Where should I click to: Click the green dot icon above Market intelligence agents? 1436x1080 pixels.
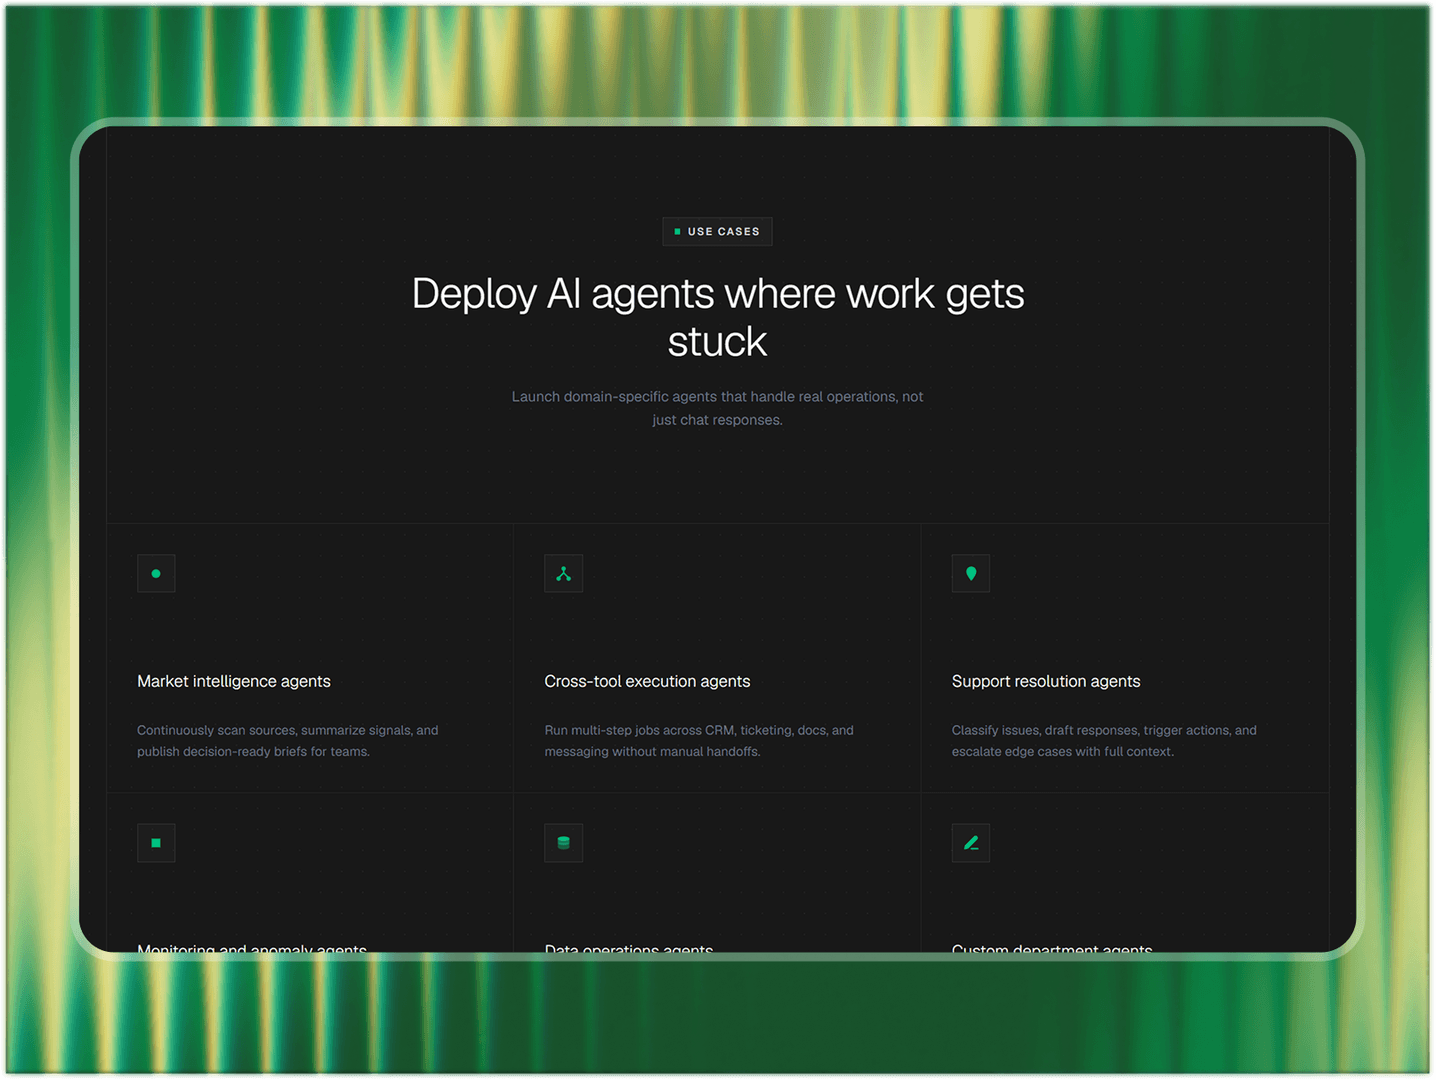[156, 573]
